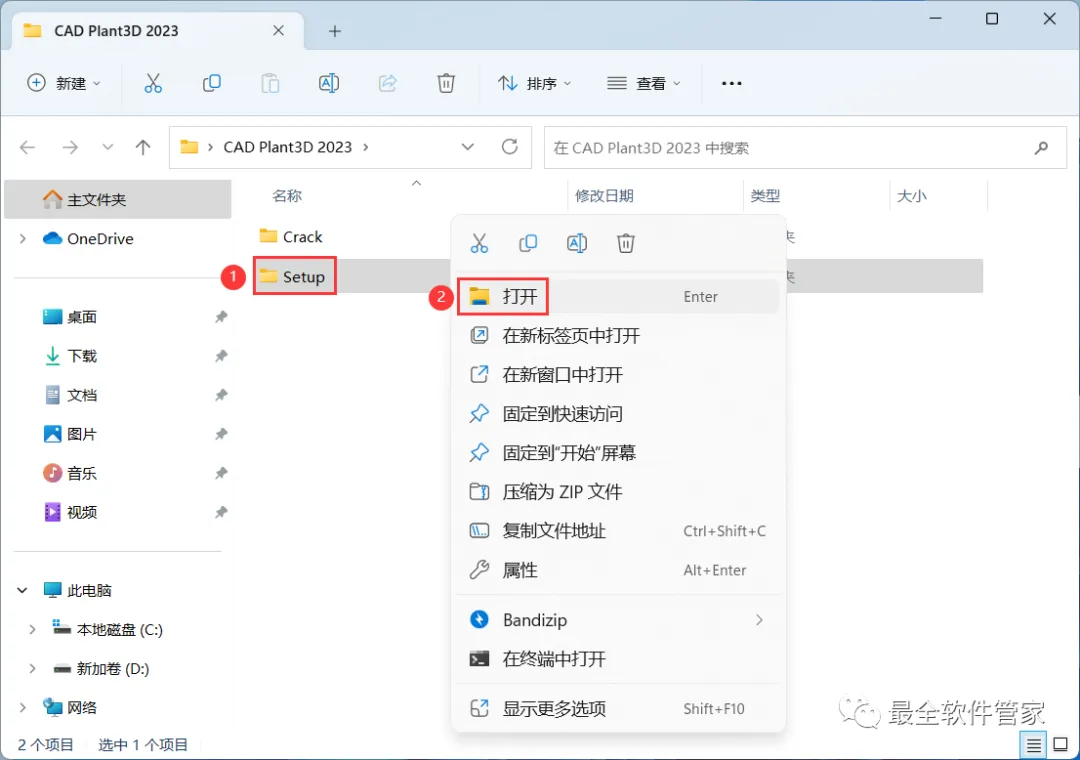Unpin 桌面 from quick access

point(220,317)
